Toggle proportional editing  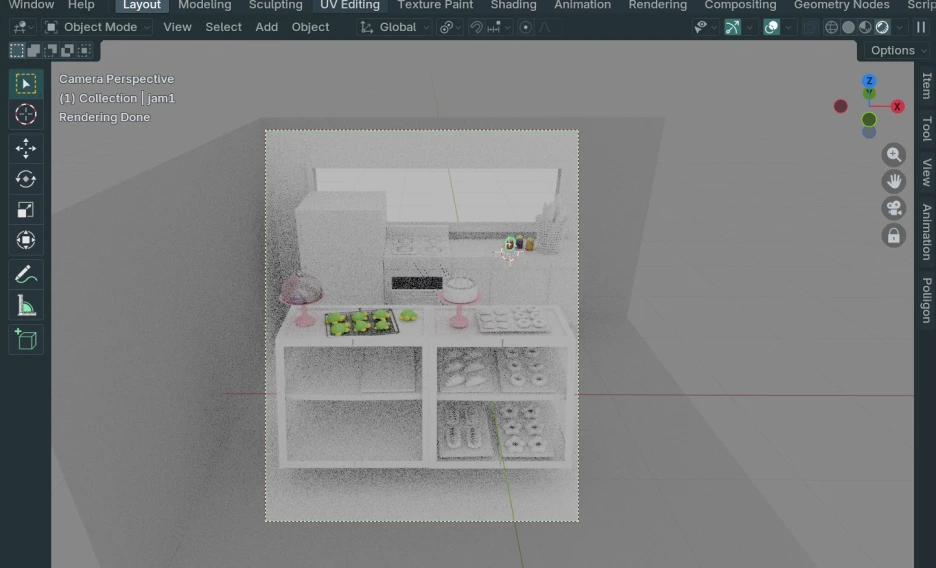click(525, 27)
